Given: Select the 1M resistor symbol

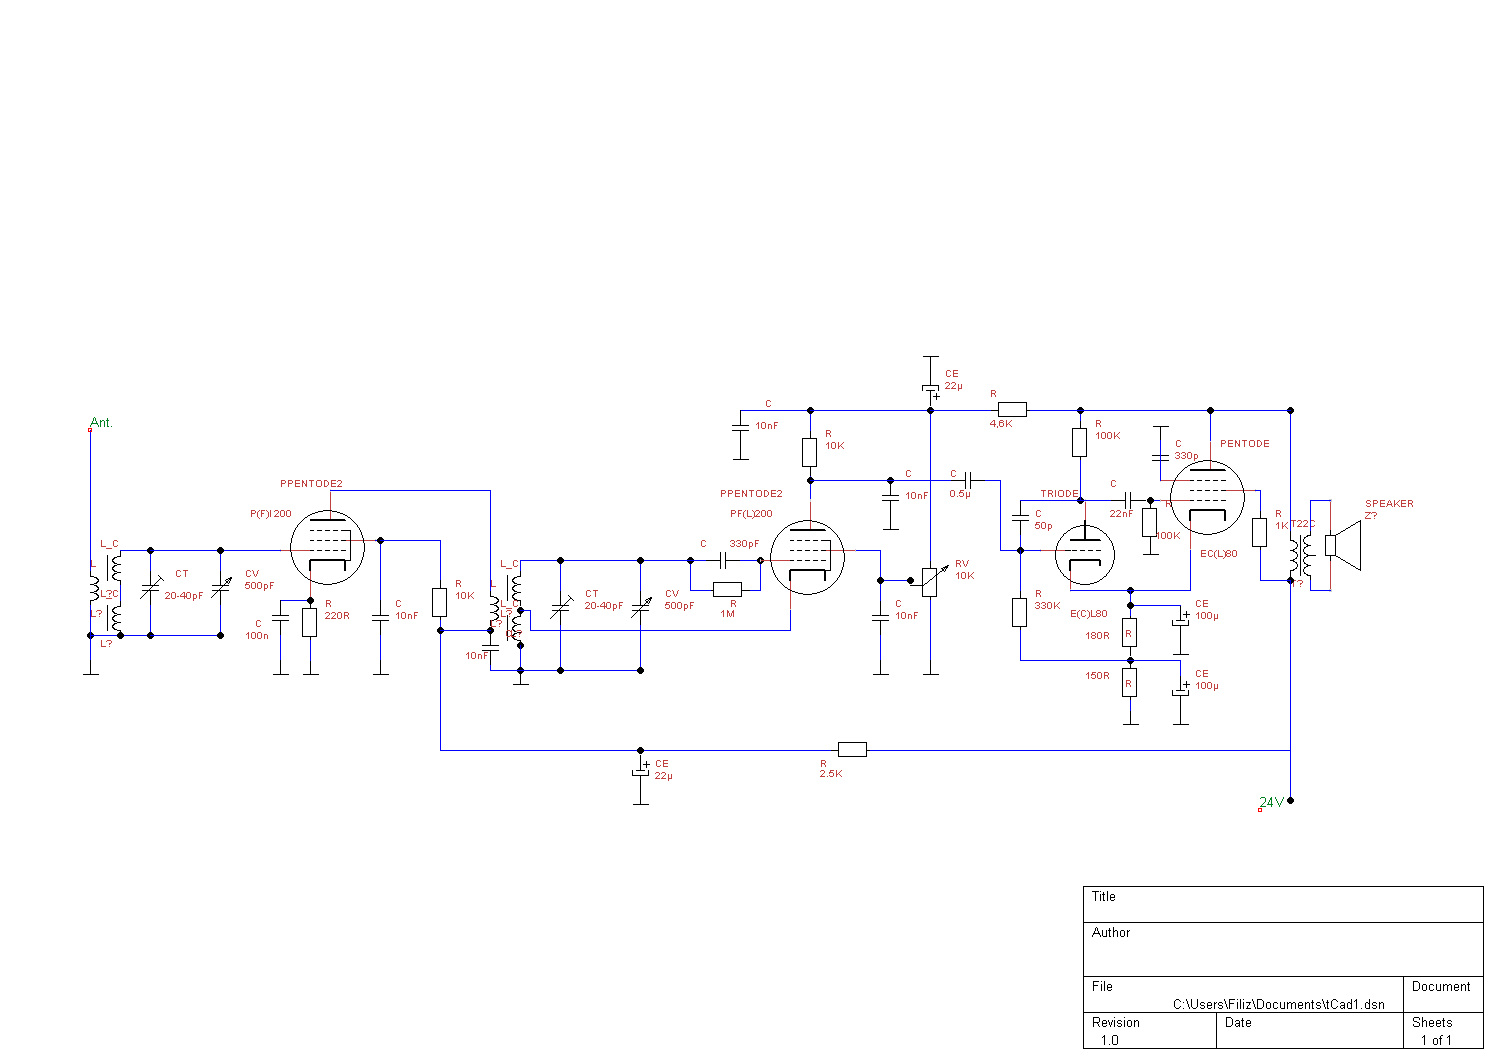Looking at the screenshot, I should point(727,589).
